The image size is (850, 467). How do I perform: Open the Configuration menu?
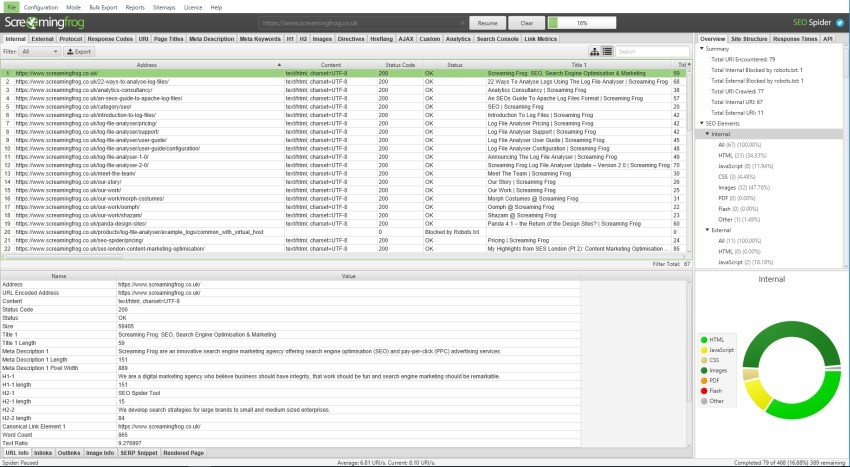point(41,8)
